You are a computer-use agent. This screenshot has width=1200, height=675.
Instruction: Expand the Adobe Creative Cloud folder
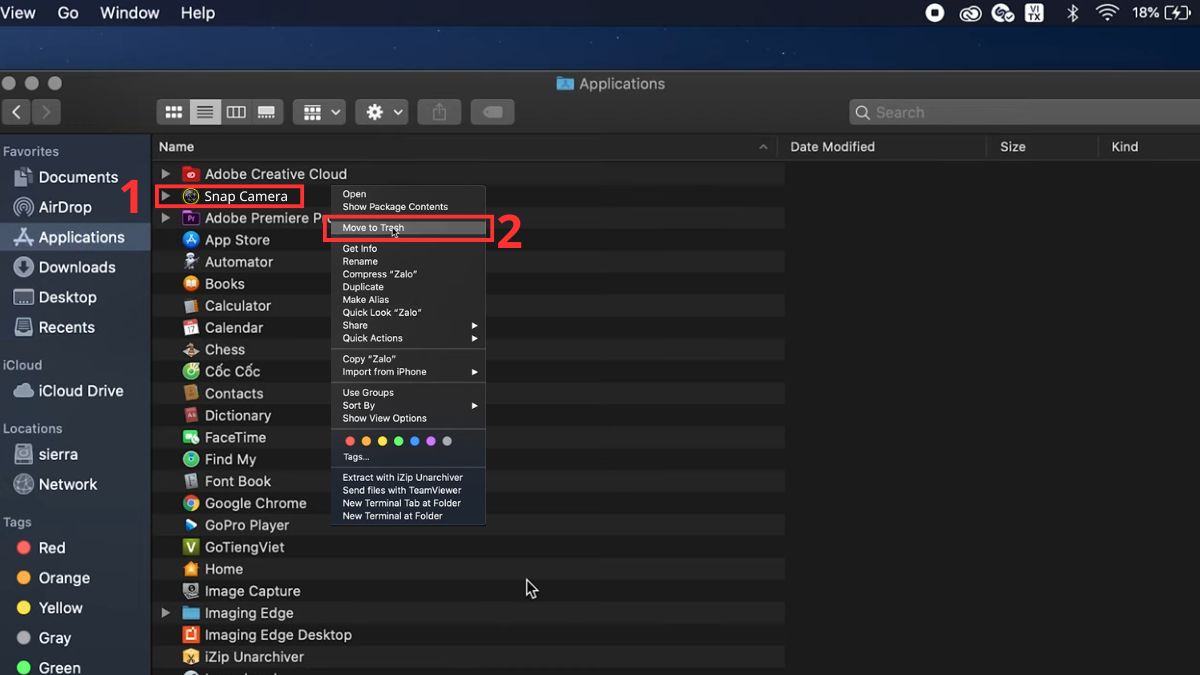[166, 174]
